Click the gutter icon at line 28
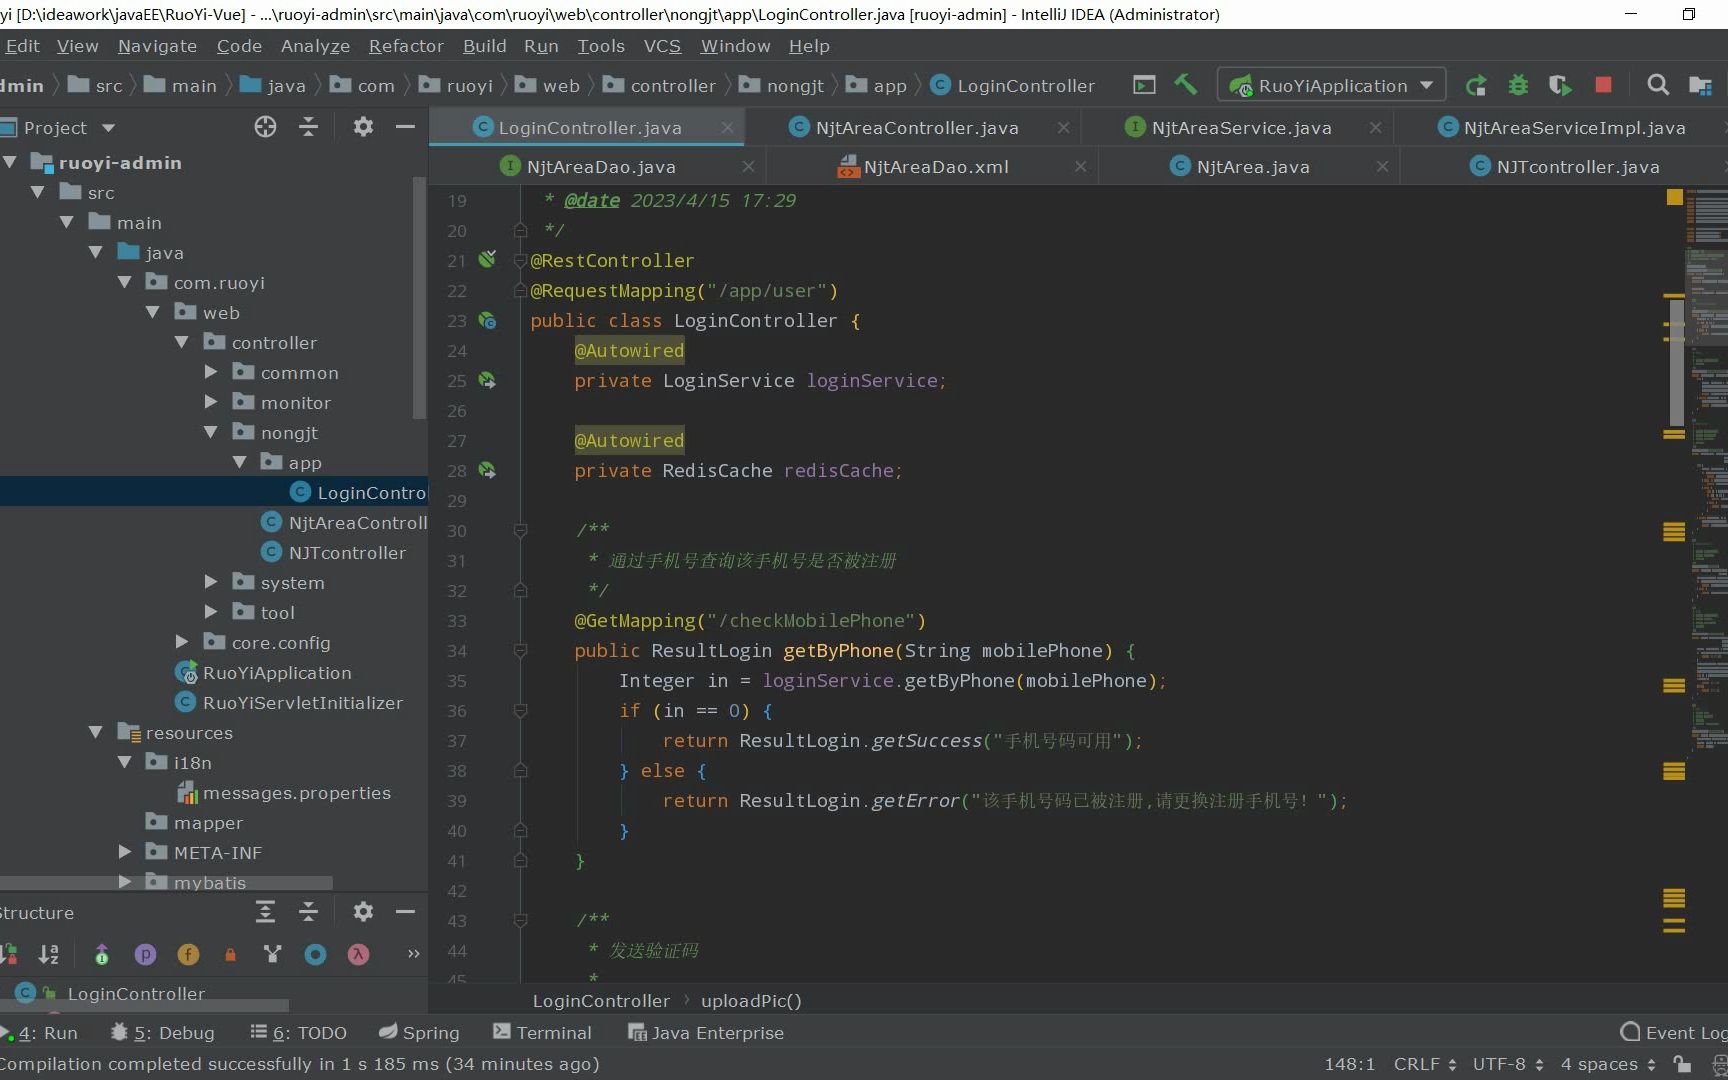The width and height of the screenshot is (1728, 1080). (487, 470)
